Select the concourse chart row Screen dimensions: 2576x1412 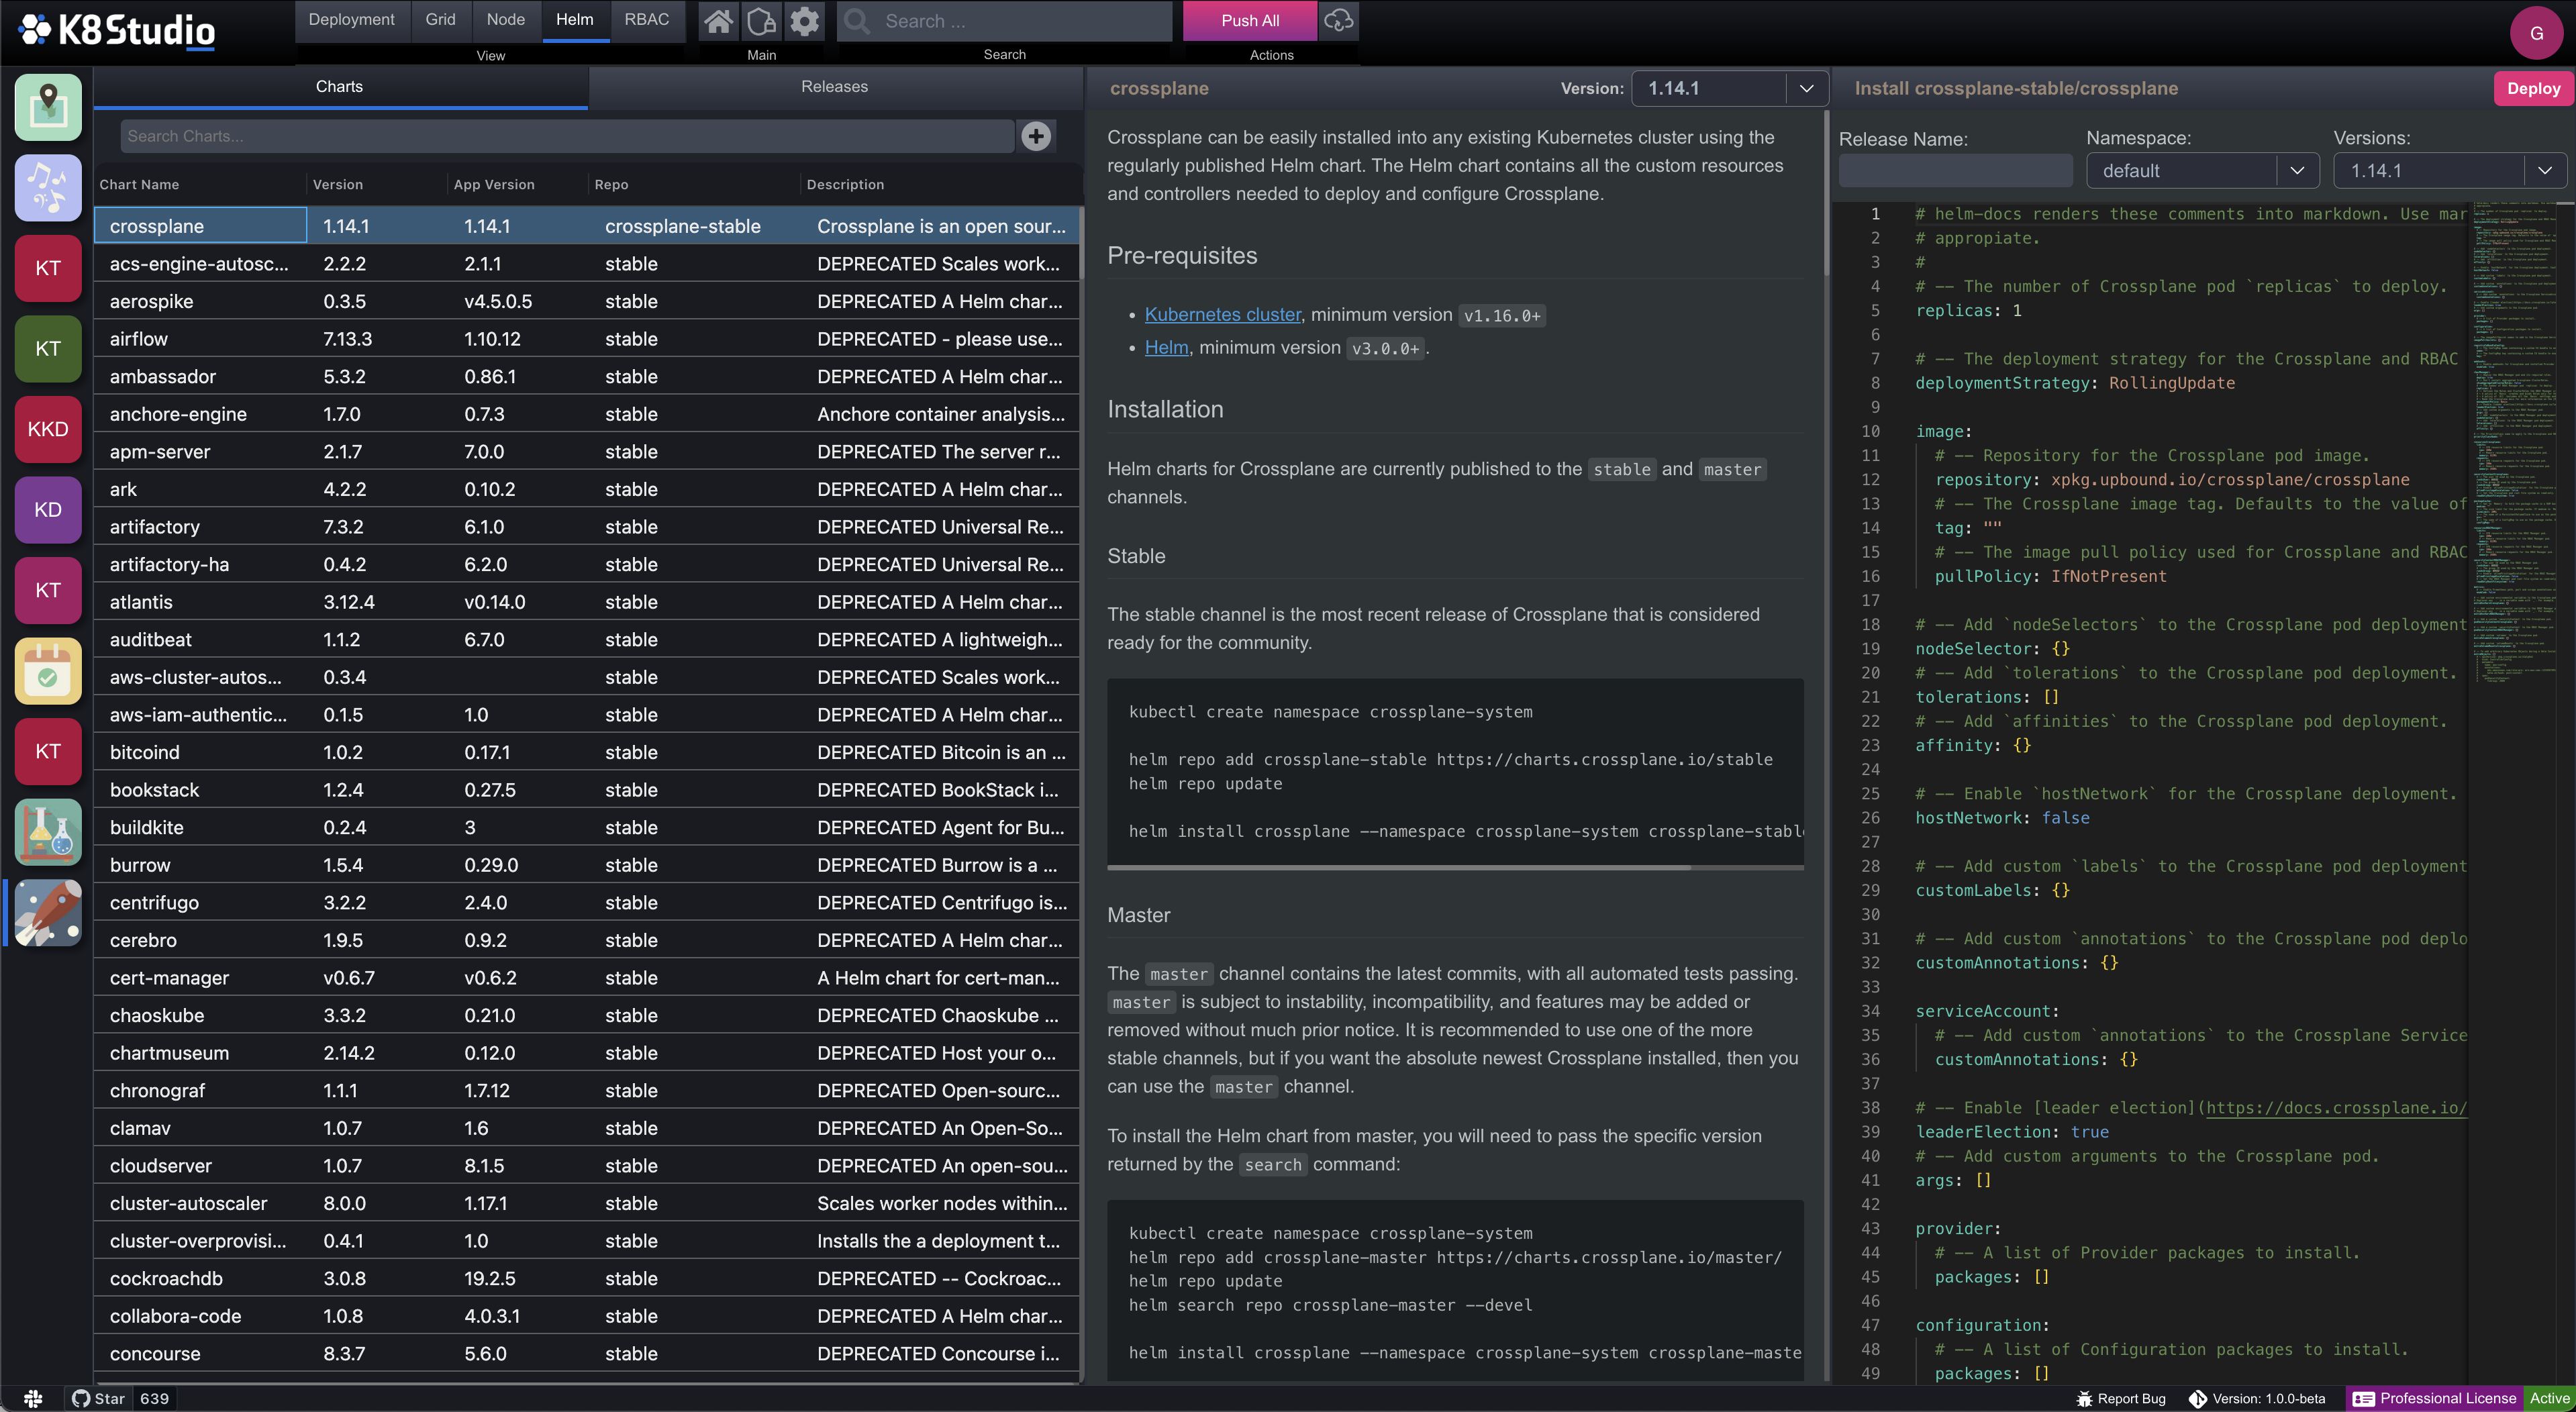(588, 1354)
